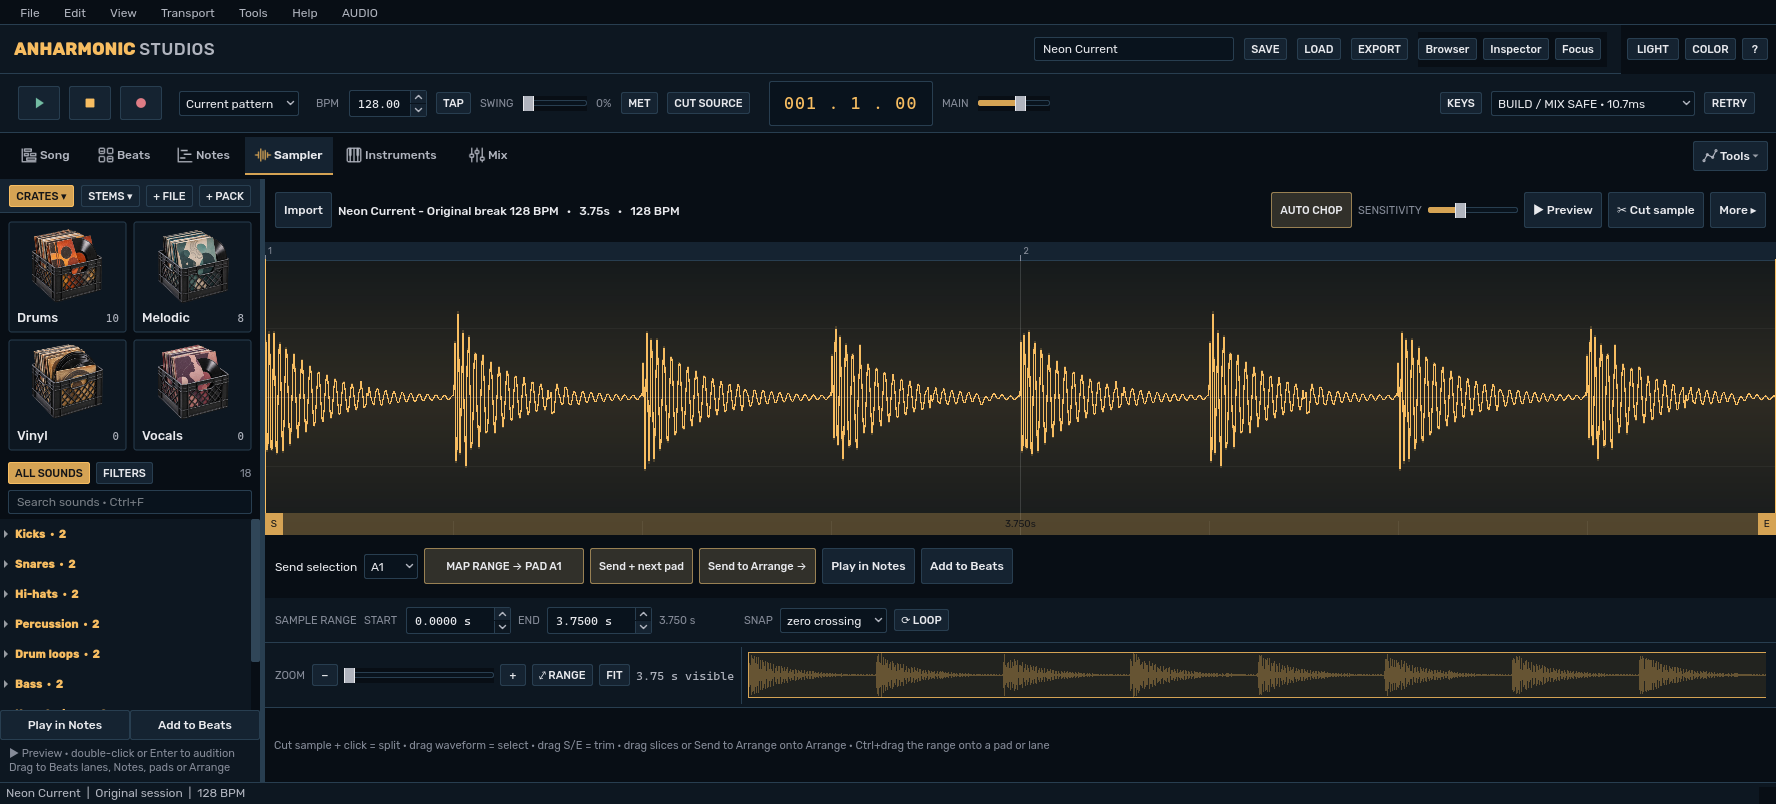Select the Sampler tab
This screenshot has width=1776, height=804.
(289, 155)
